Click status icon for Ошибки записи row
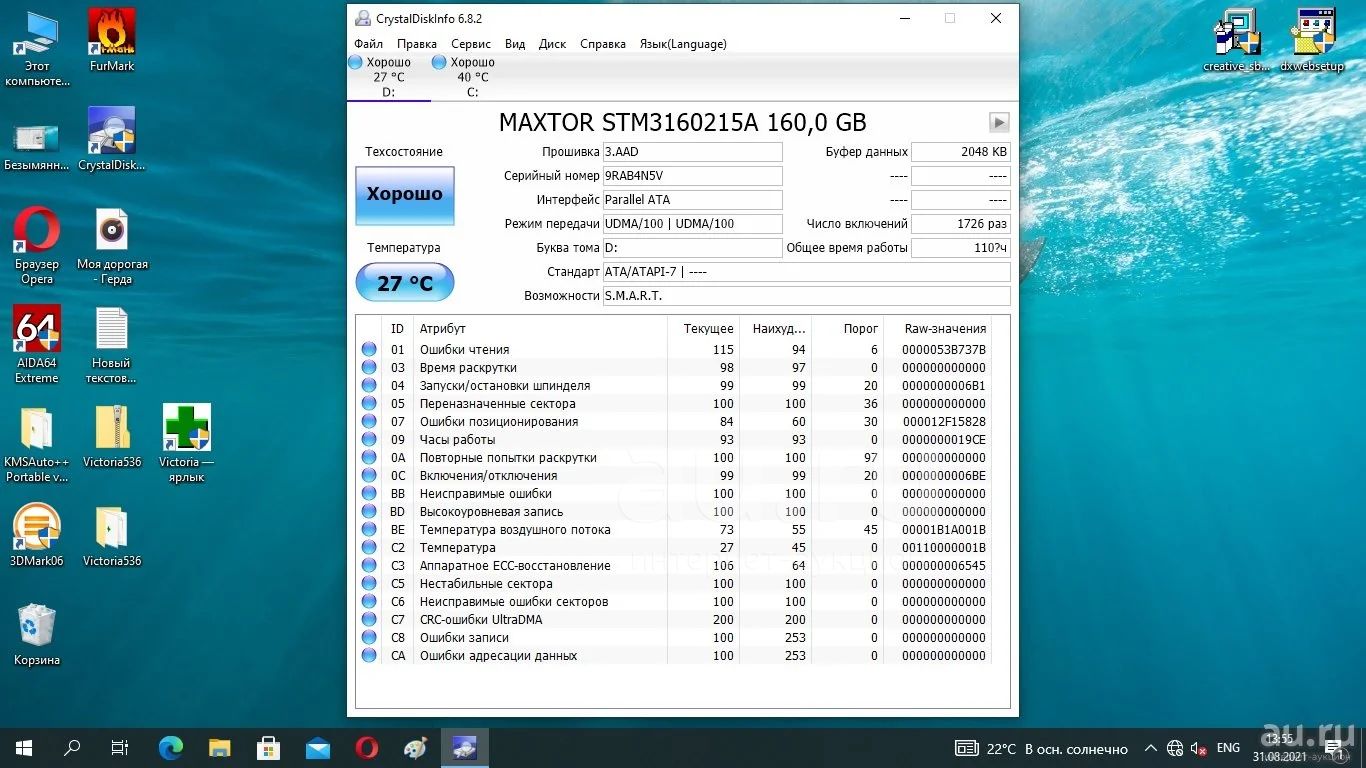The height and width of the screenshot is (768, 1366). point(369,638)
